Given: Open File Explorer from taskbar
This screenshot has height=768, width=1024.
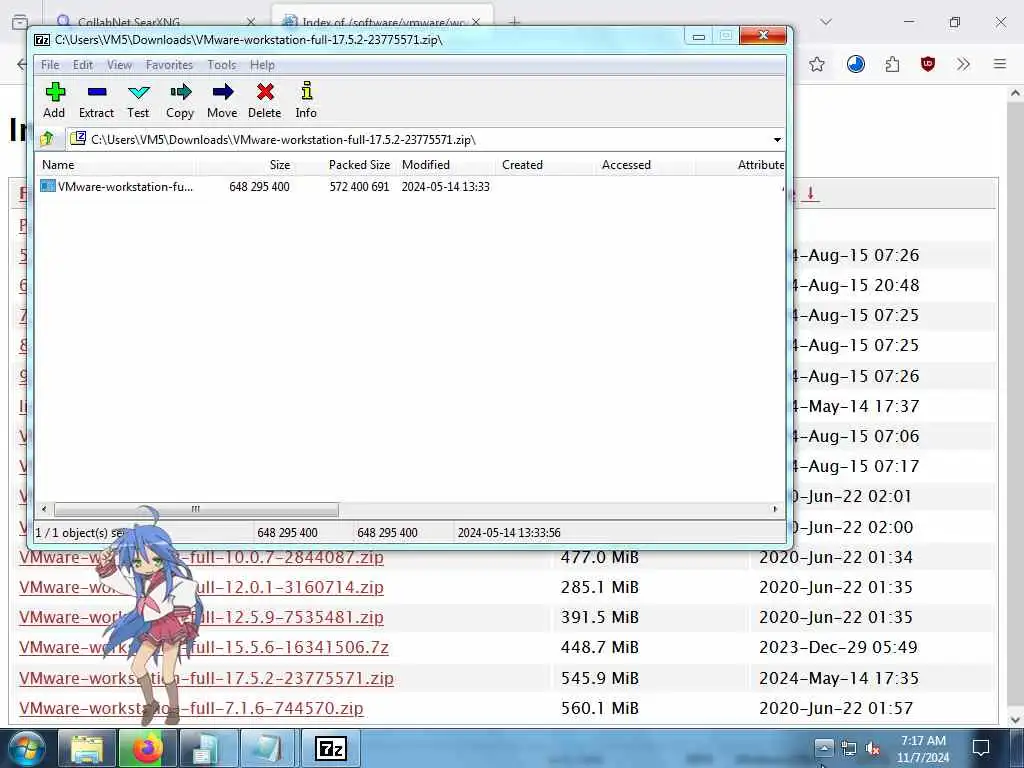Looking at the screenshot, I should click(x=87, y=748).
